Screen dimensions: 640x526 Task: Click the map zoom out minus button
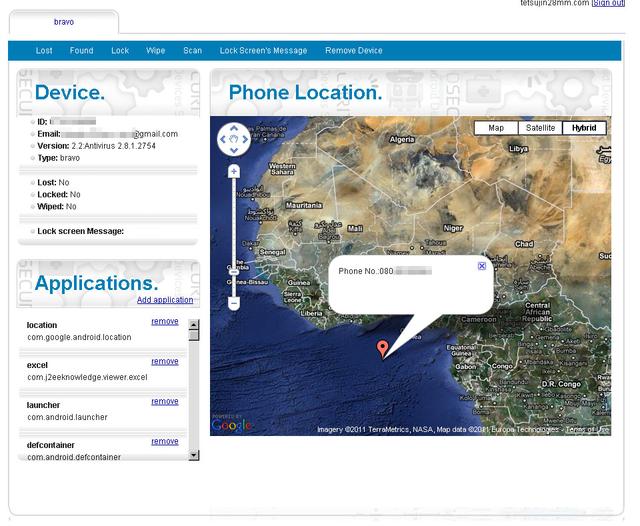click(234, 303)
